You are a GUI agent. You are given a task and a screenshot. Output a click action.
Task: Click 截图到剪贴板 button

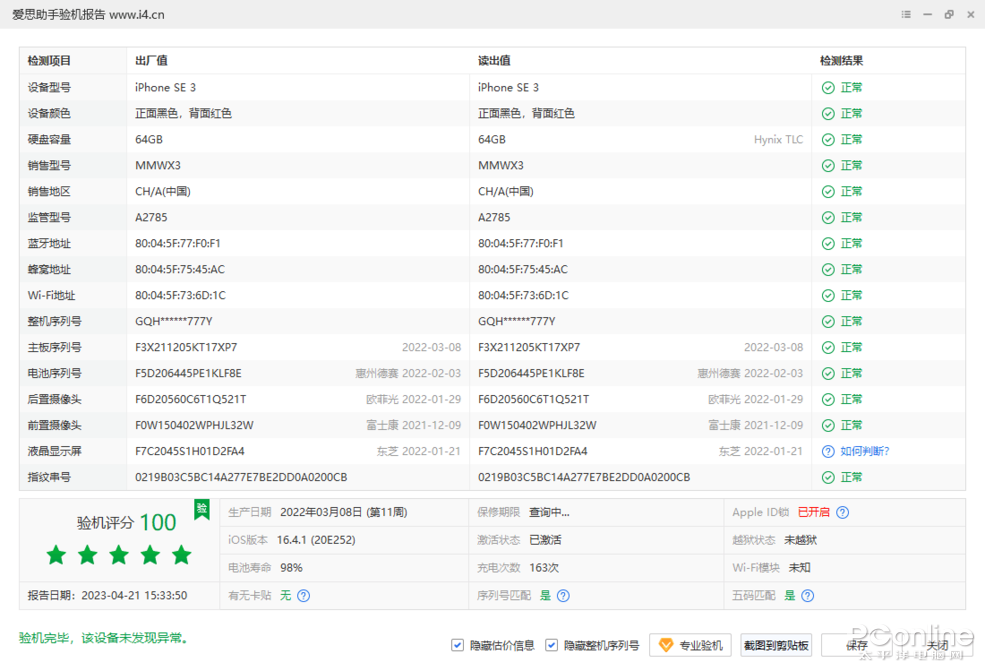tap(776, 645)
